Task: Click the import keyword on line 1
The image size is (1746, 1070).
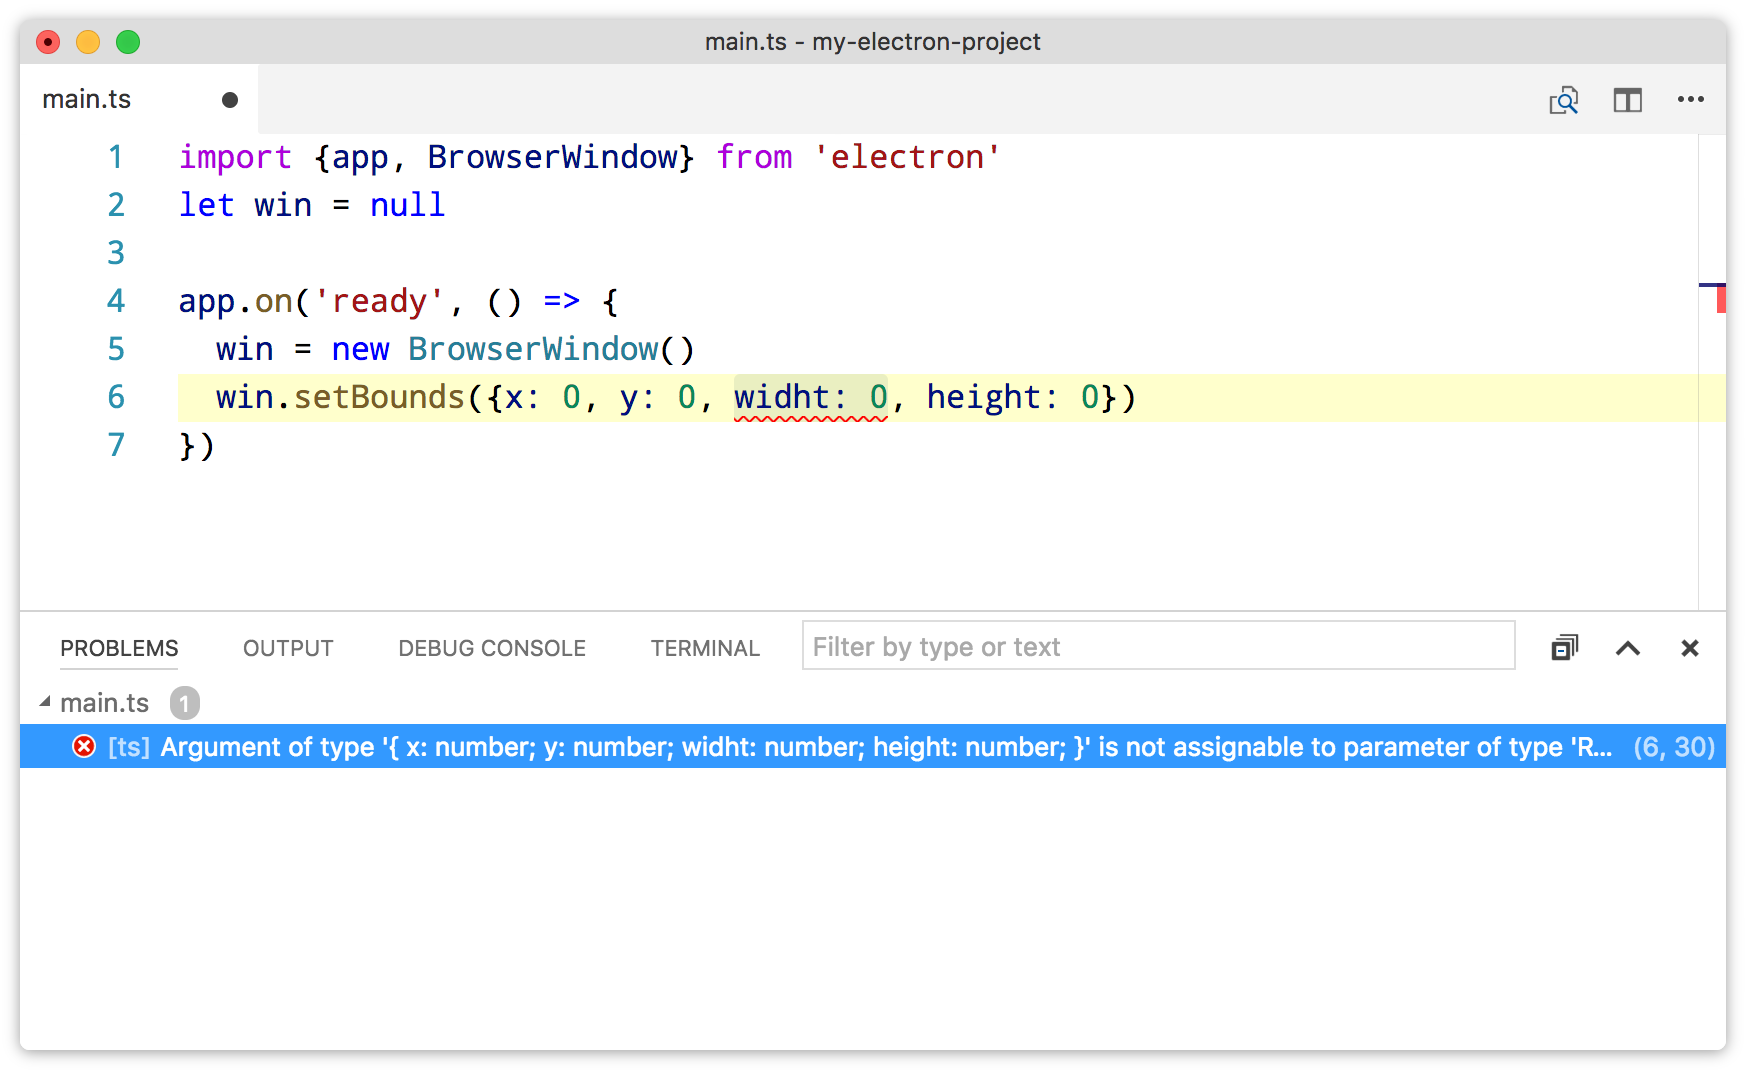Action: point(235,157)
